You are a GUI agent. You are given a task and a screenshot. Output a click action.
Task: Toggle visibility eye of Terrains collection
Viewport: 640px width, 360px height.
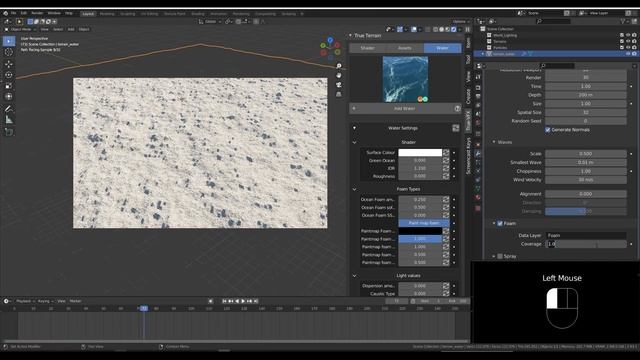(x=628, y=42)
